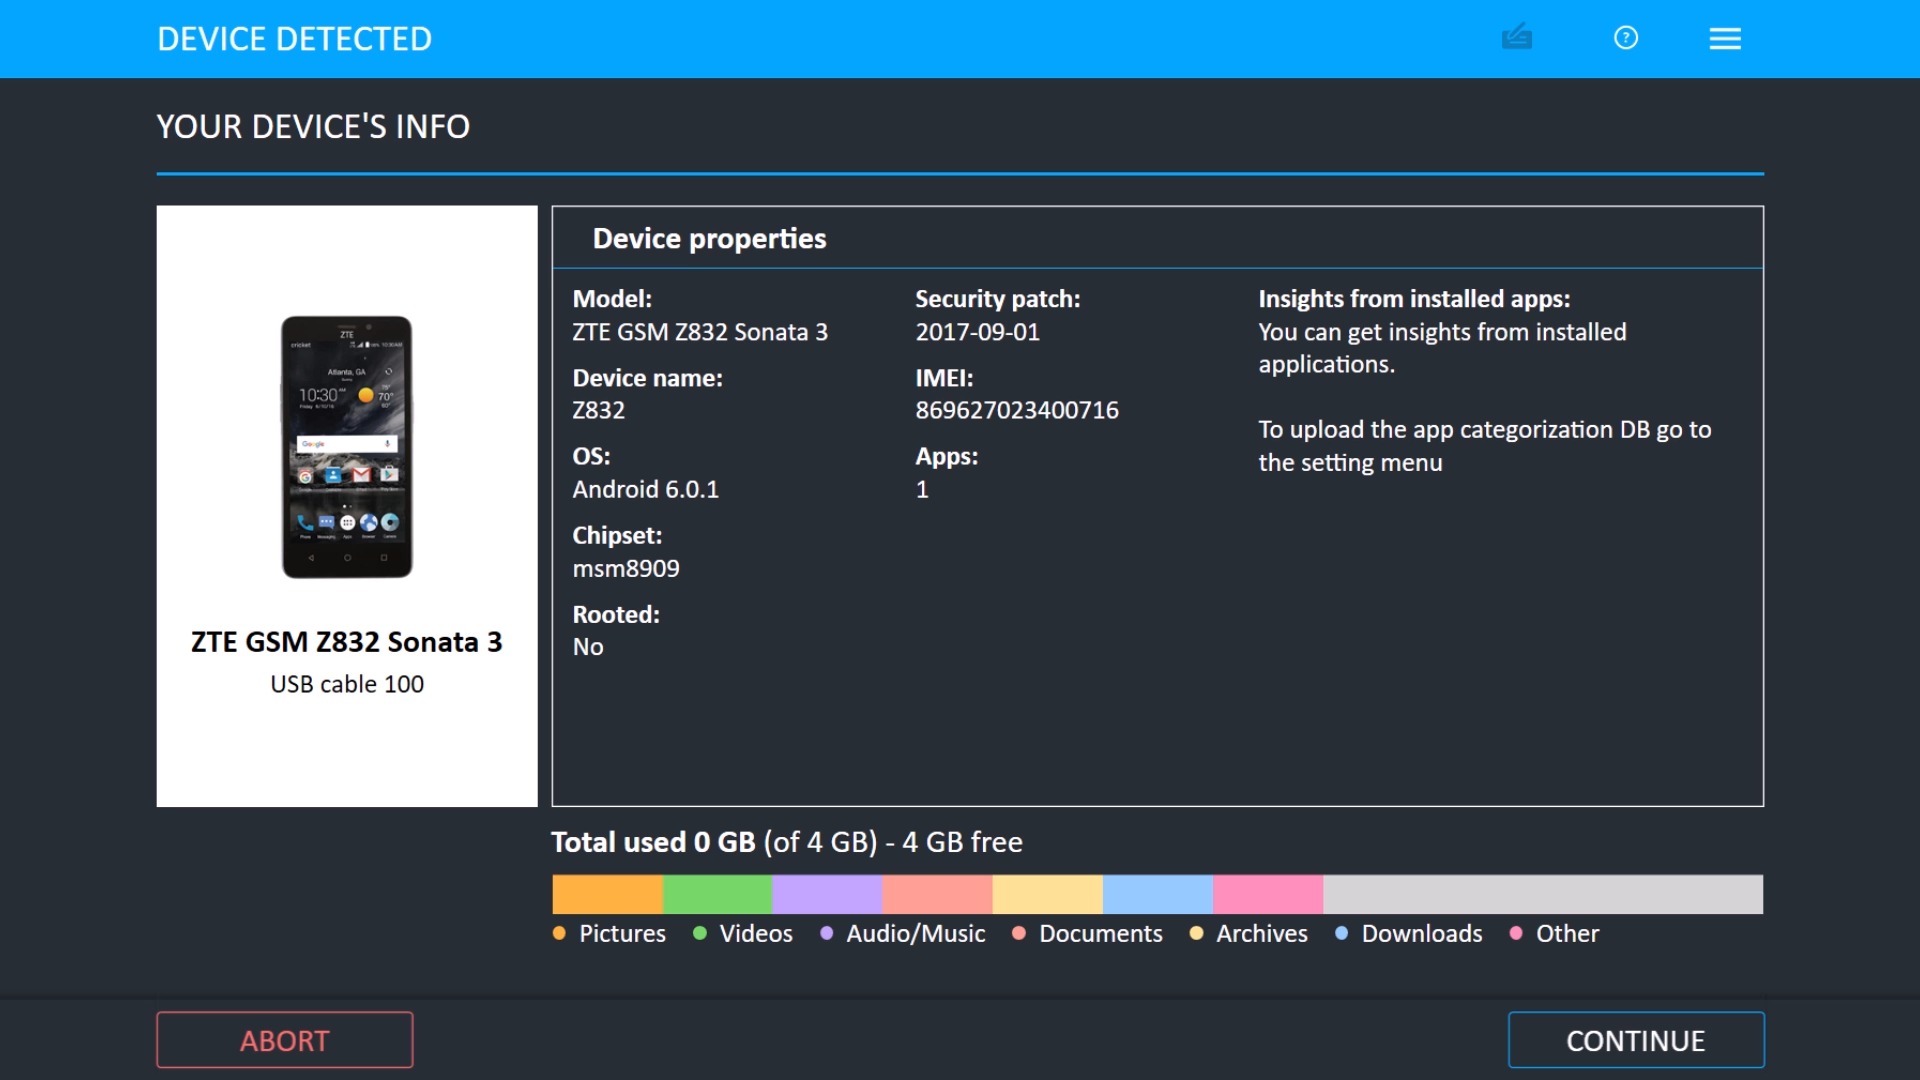Click the Downloads legend dot
Viewport: 1920px width, 1080px height.
pyautogui.click(x=1342, y=933)
